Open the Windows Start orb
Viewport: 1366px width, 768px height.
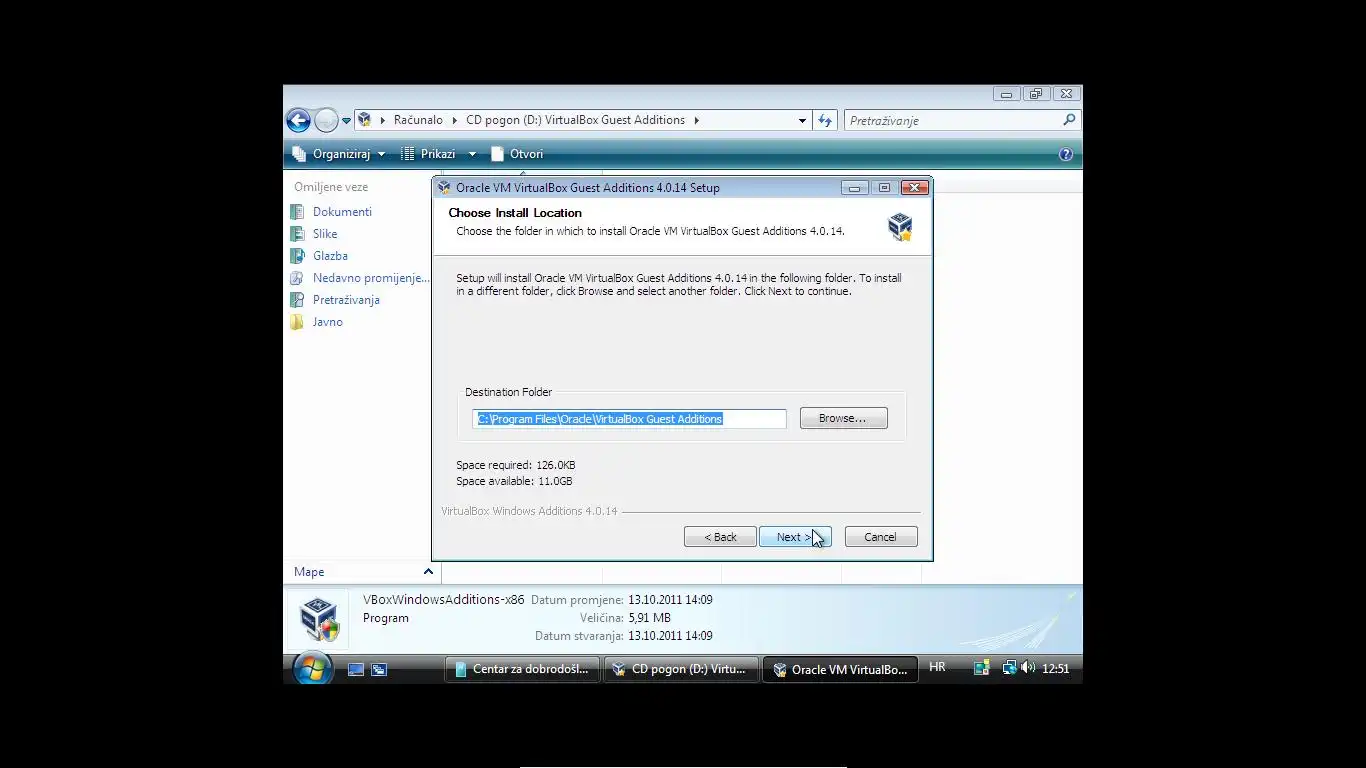[x=311, y=668]
